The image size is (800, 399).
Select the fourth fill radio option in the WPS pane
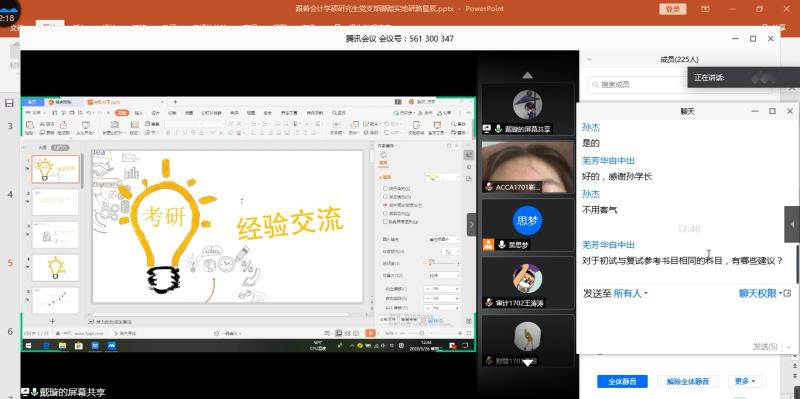click(385, 213)
